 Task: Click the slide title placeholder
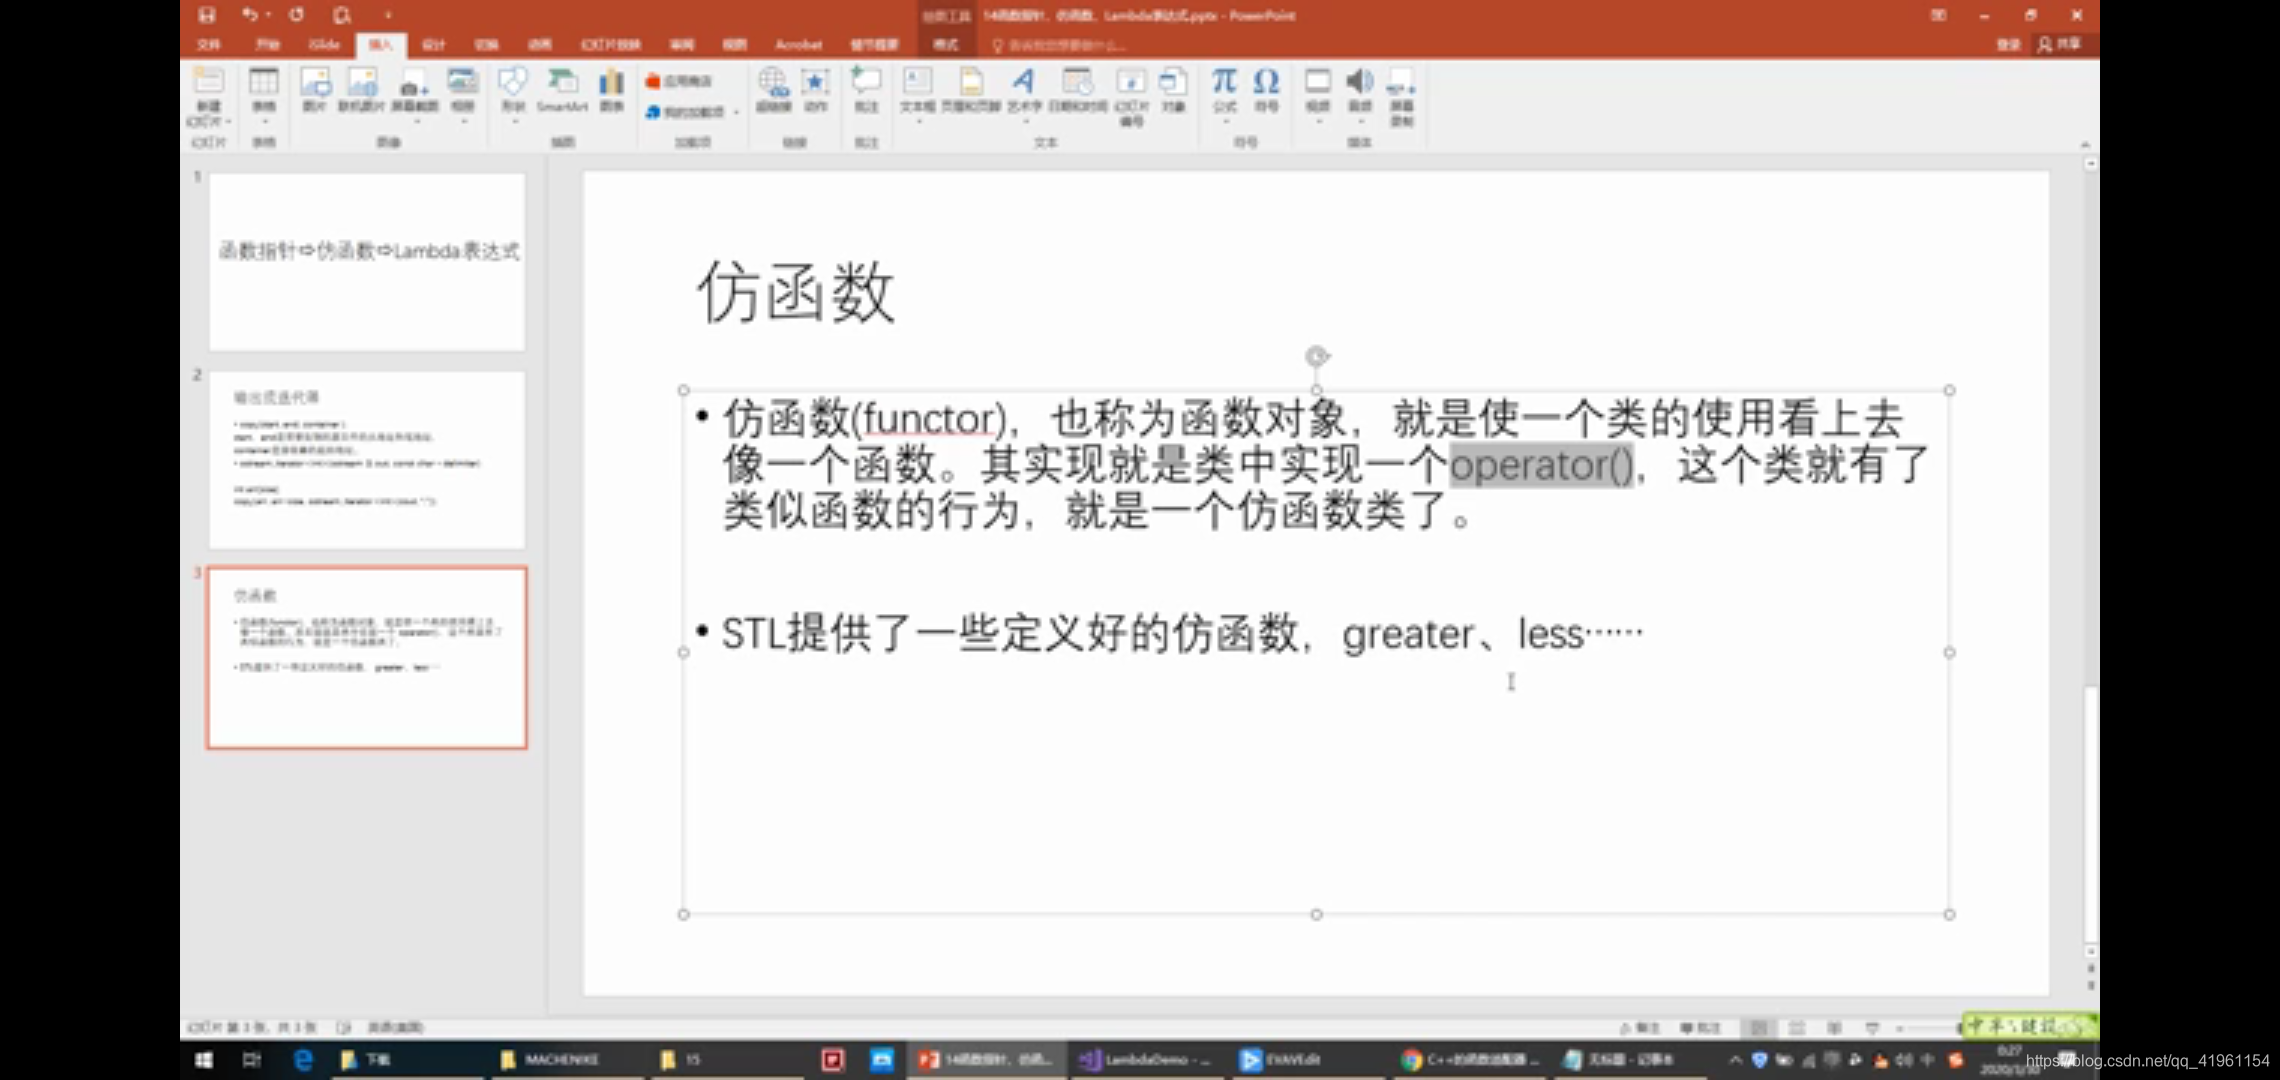point(795,292)
